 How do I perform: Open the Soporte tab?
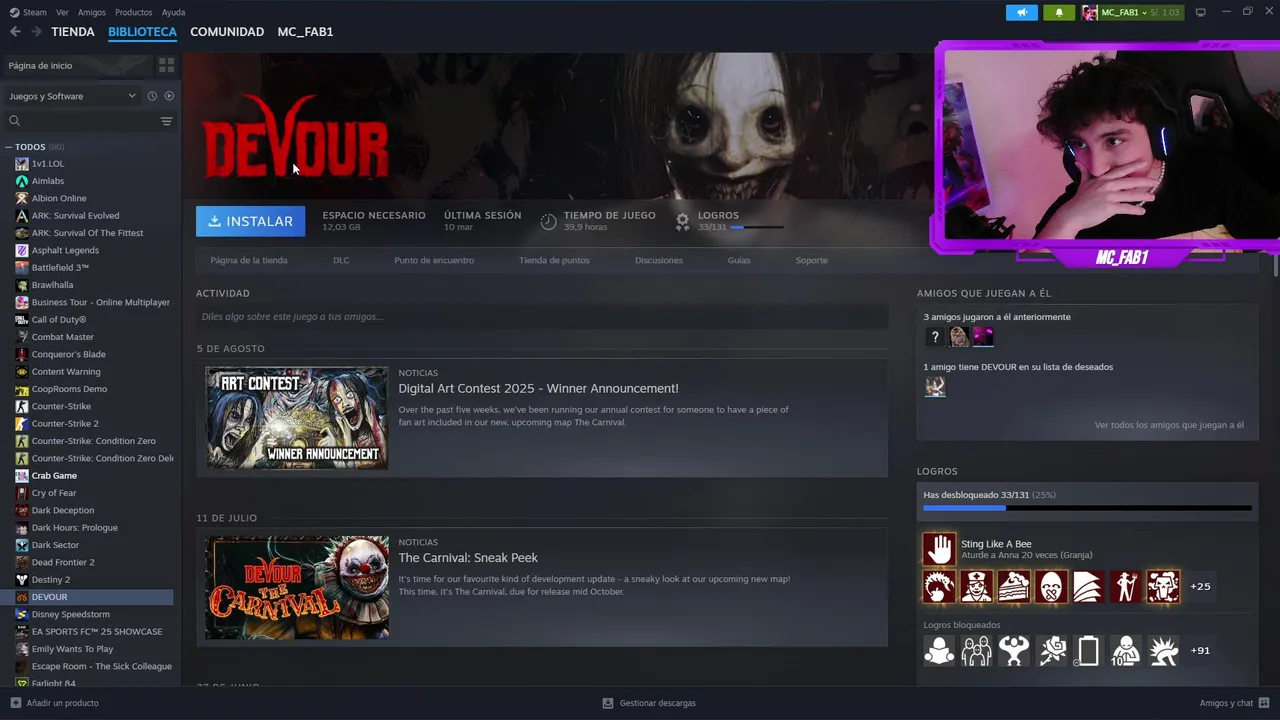pyautogui.click(x=811, y=260)
